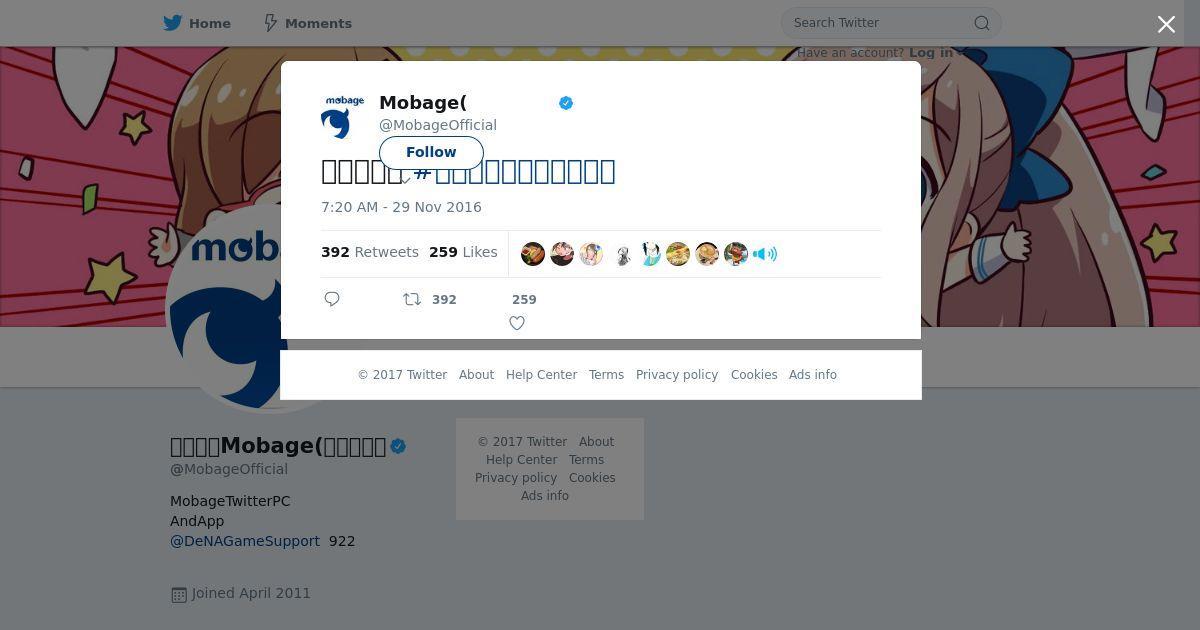Viewport: 1200px width, 630px height.
Task: Reply to the tweet using the speech bubble icon
Action: click(x=332, y=299)
